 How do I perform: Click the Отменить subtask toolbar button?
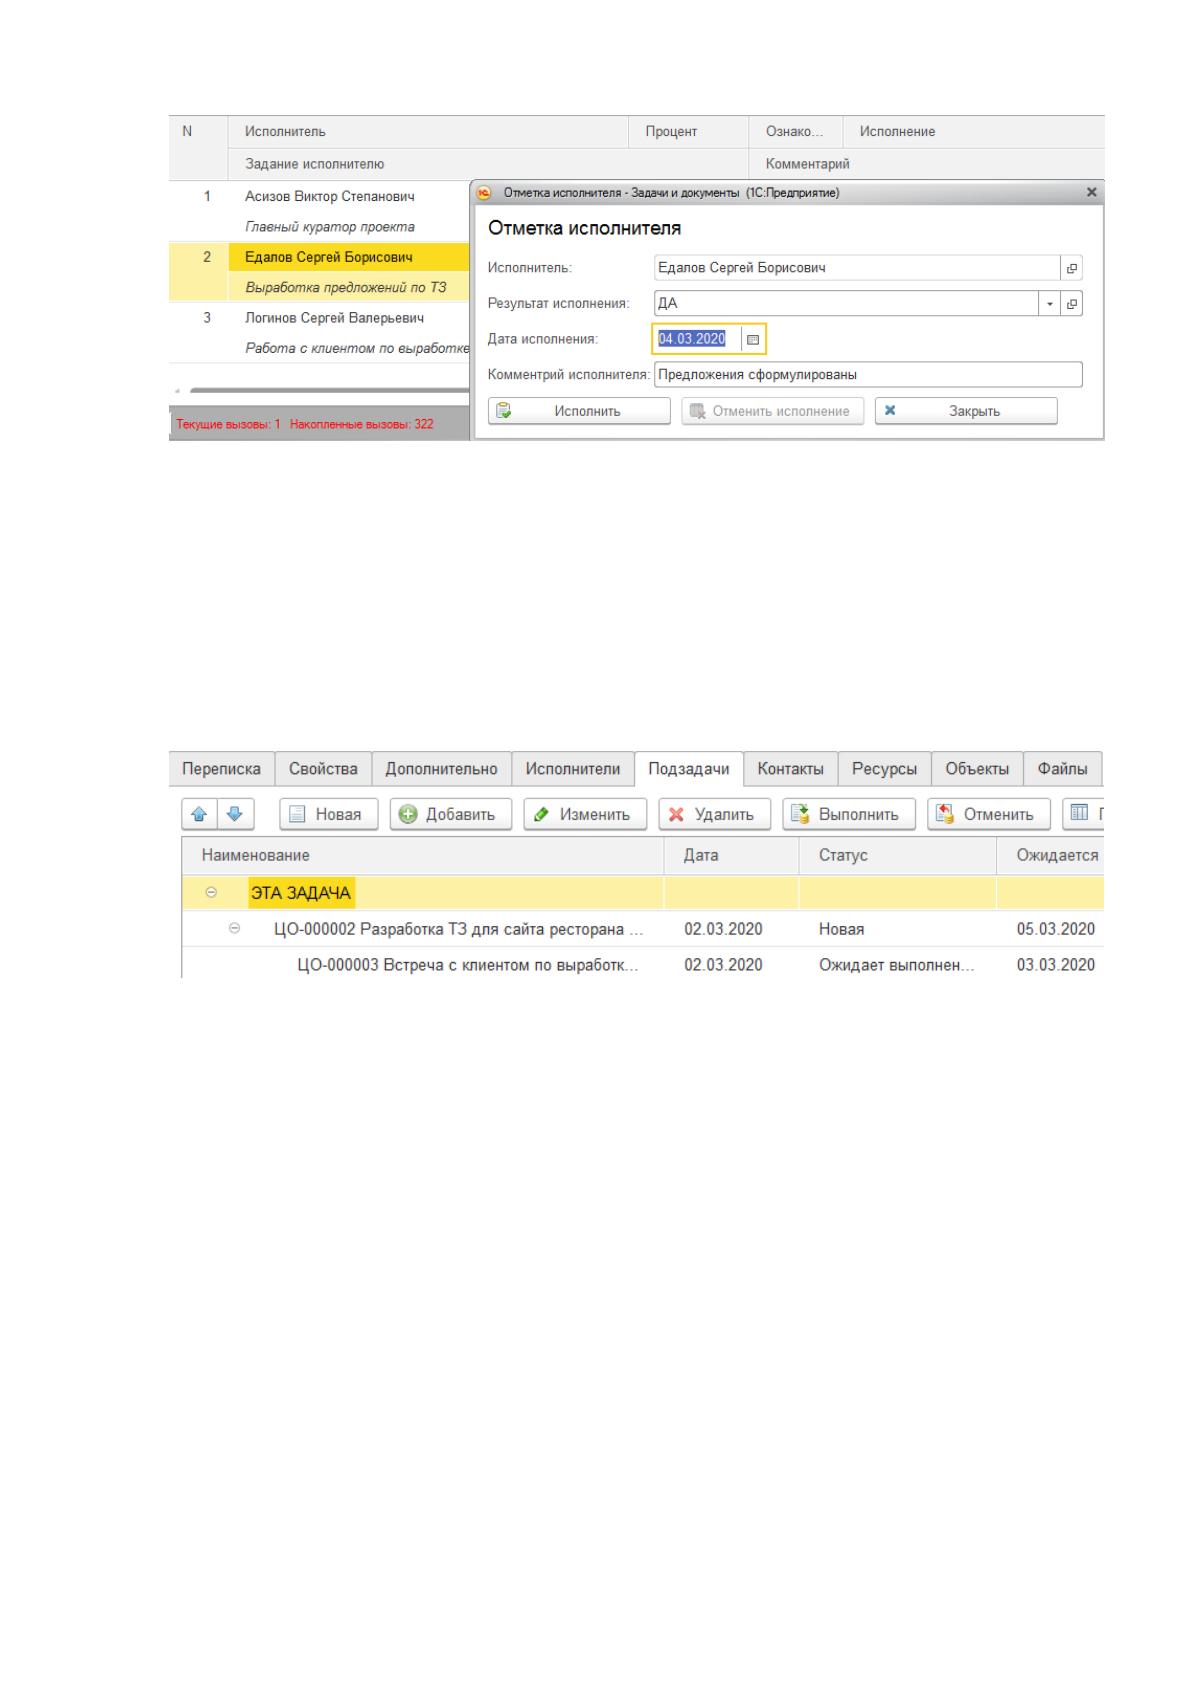(x=988, y=814)
